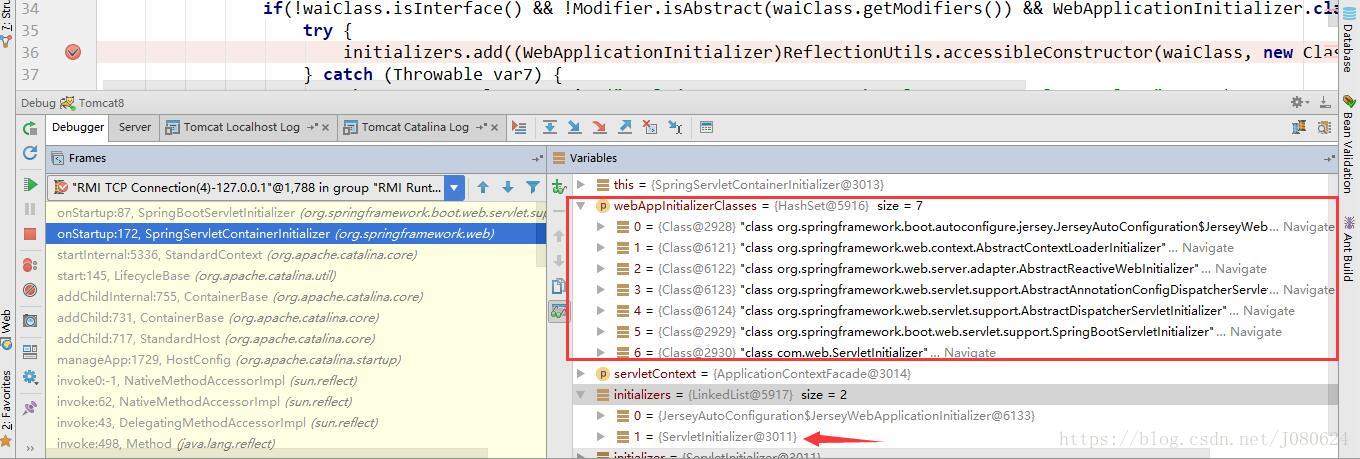
Task: Expand element 2 Class@6122
Action: [x=600, y=268]
